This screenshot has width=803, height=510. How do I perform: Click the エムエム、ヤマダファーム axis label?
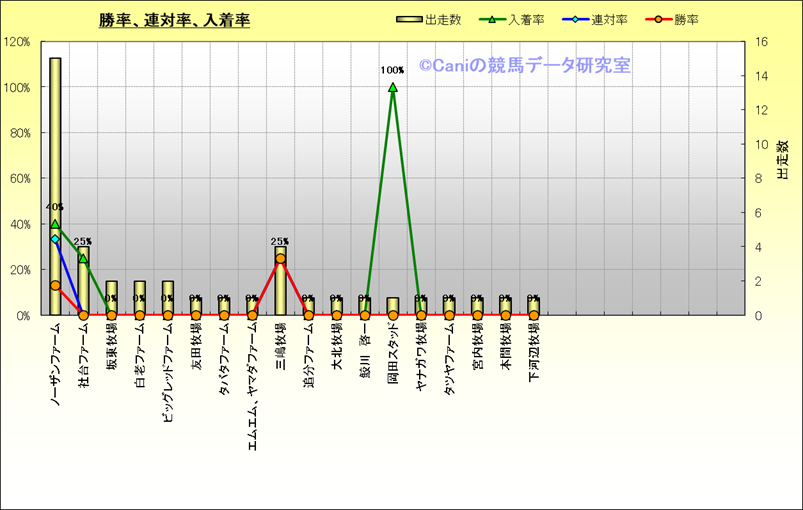click(x=253, y=385)
